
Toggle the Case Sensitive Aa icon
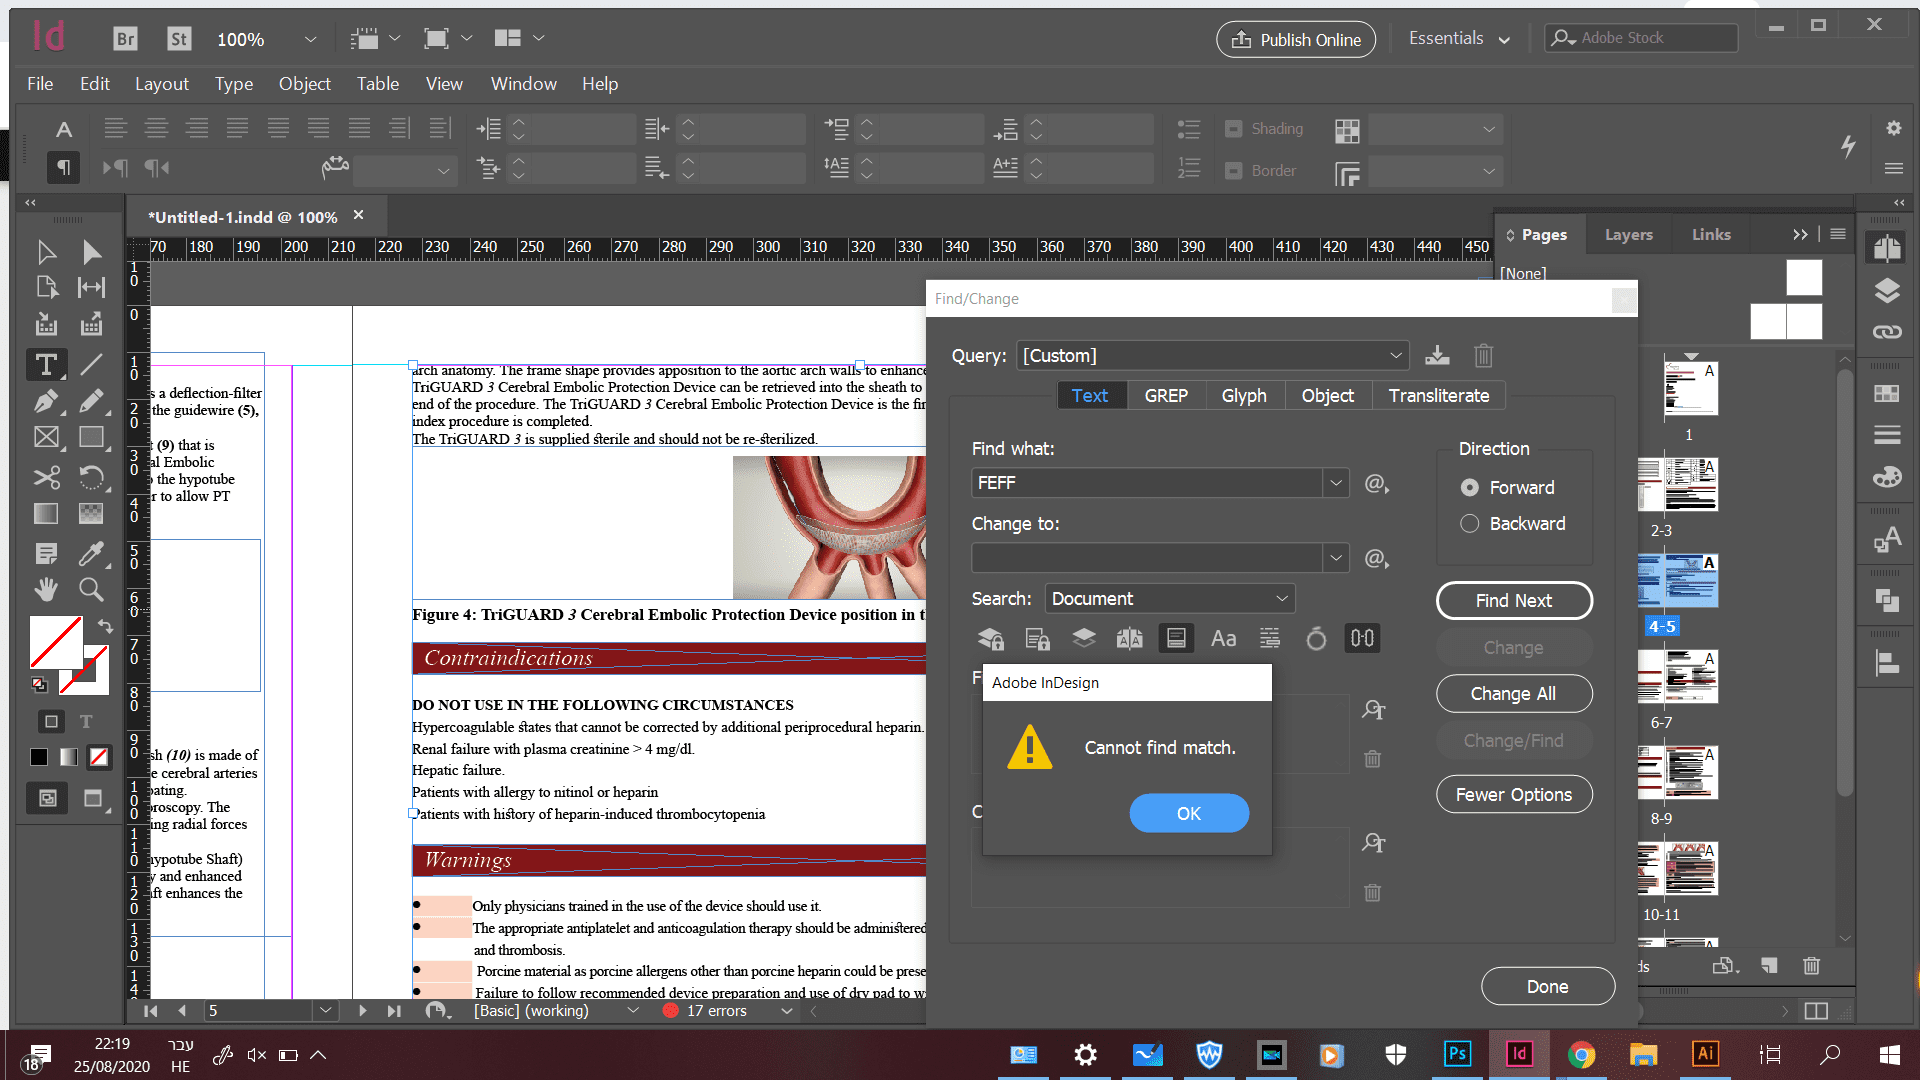point(1223,638)
